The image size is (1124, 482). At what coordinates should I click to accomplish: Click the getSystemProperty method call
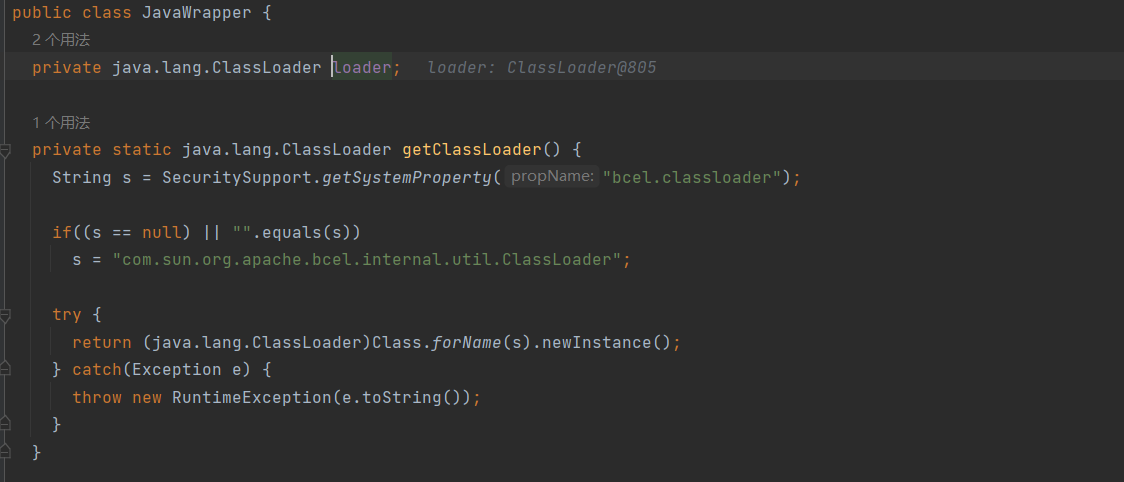pyautogui.click(x=407, y=178)
